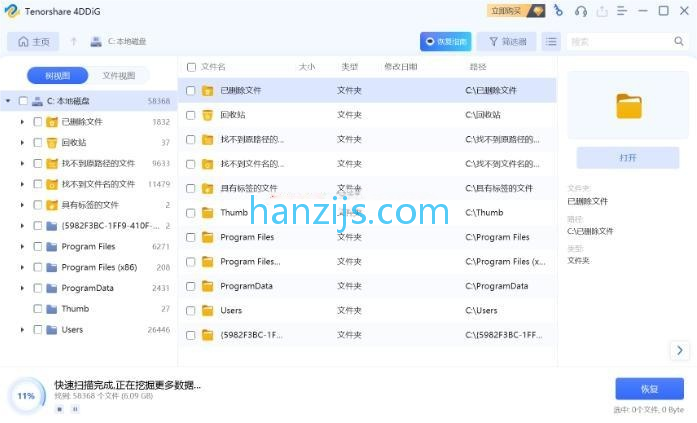Open the recovery guide (恢复指南) button
The width and height of the screenshot is (697, 423).
[445, 42]
